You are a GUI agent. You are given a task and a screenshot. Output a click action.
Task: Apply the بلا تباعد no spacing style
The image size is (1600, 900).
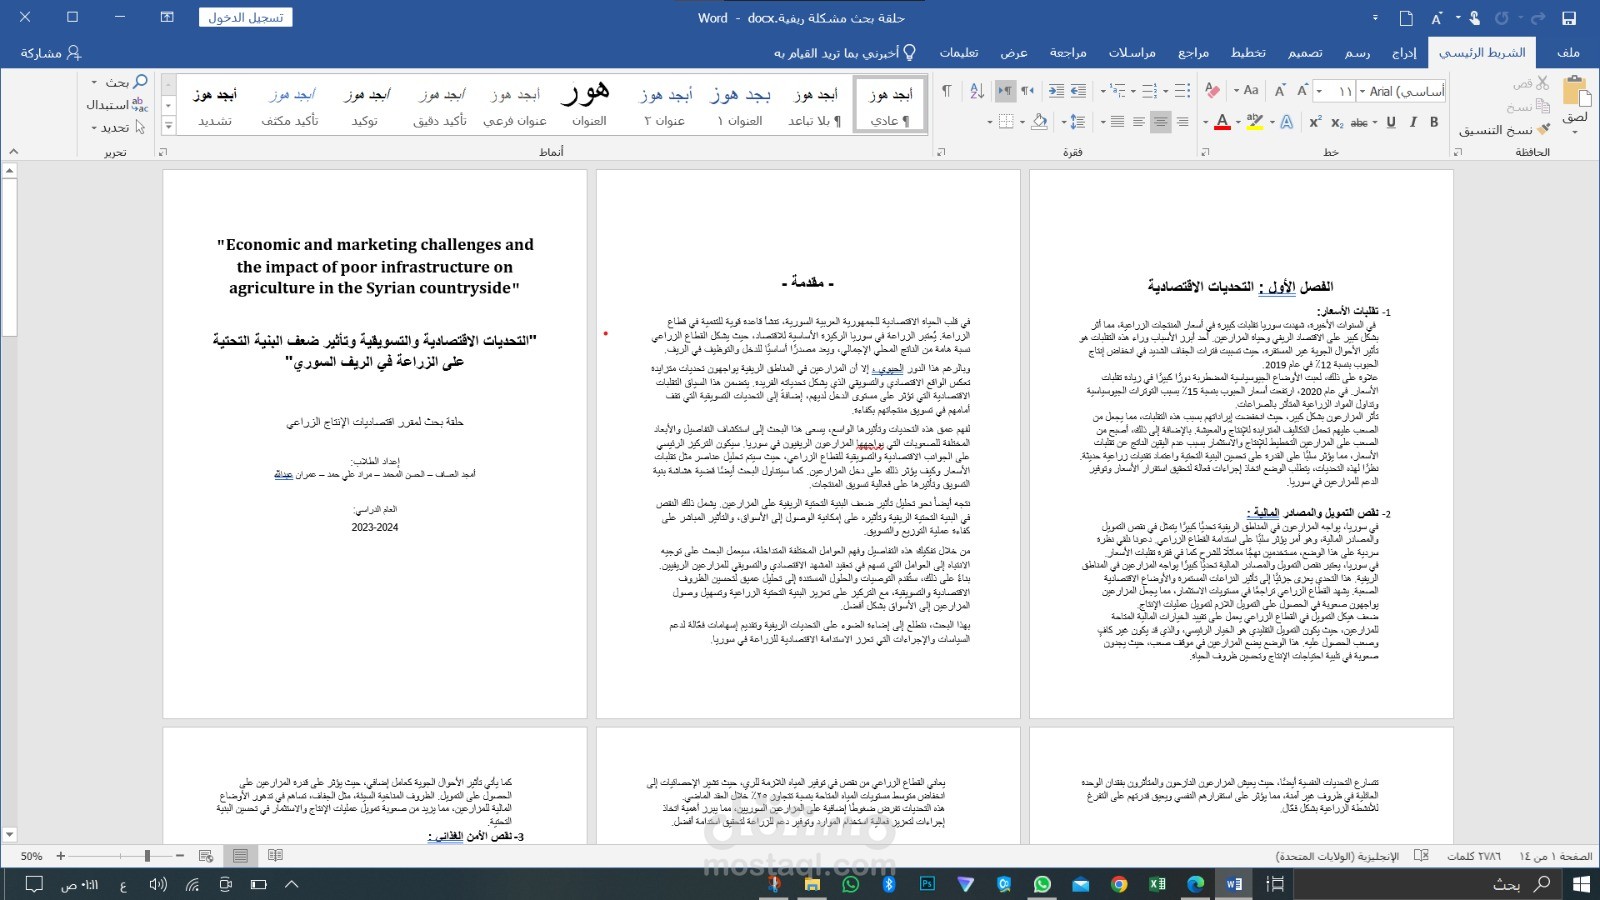pyautogui.click(x=815, y=106)
